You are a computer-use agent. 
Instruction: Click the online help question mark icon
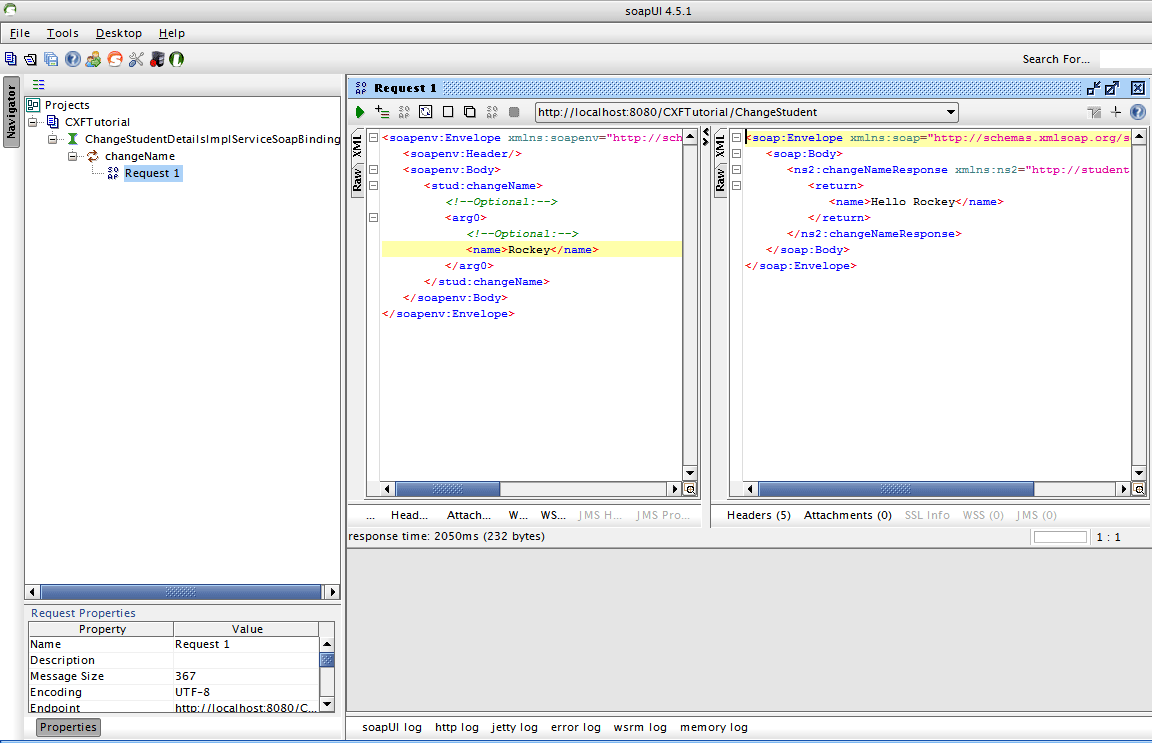(73, 59)
